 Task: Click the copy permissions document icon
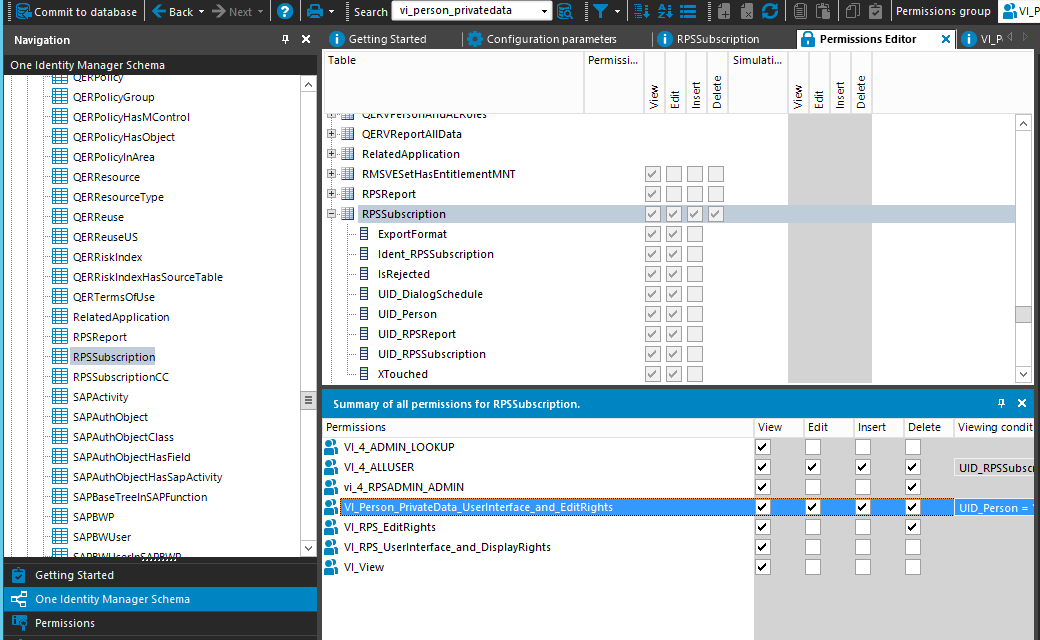(x=801, y=11)
